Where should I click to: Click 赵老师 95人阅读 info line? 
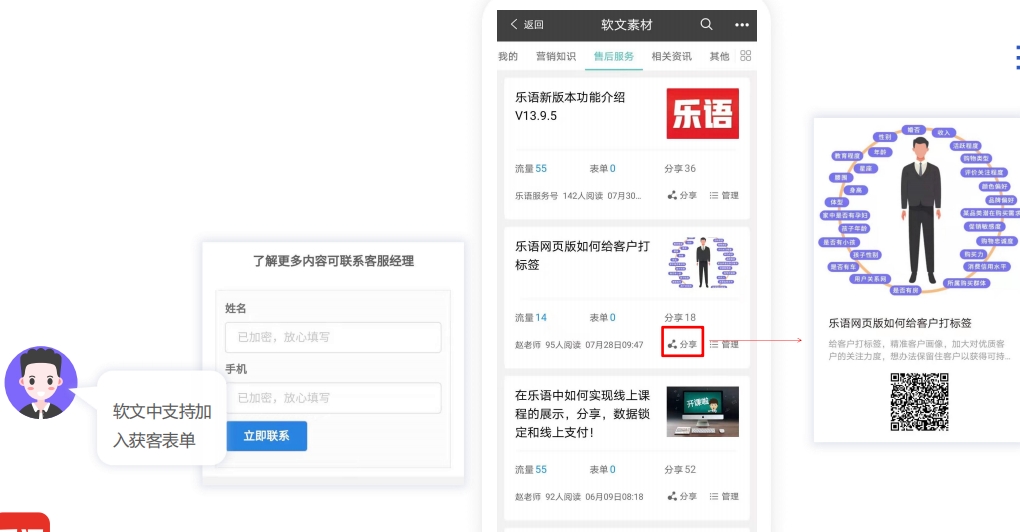coord(579,345)
